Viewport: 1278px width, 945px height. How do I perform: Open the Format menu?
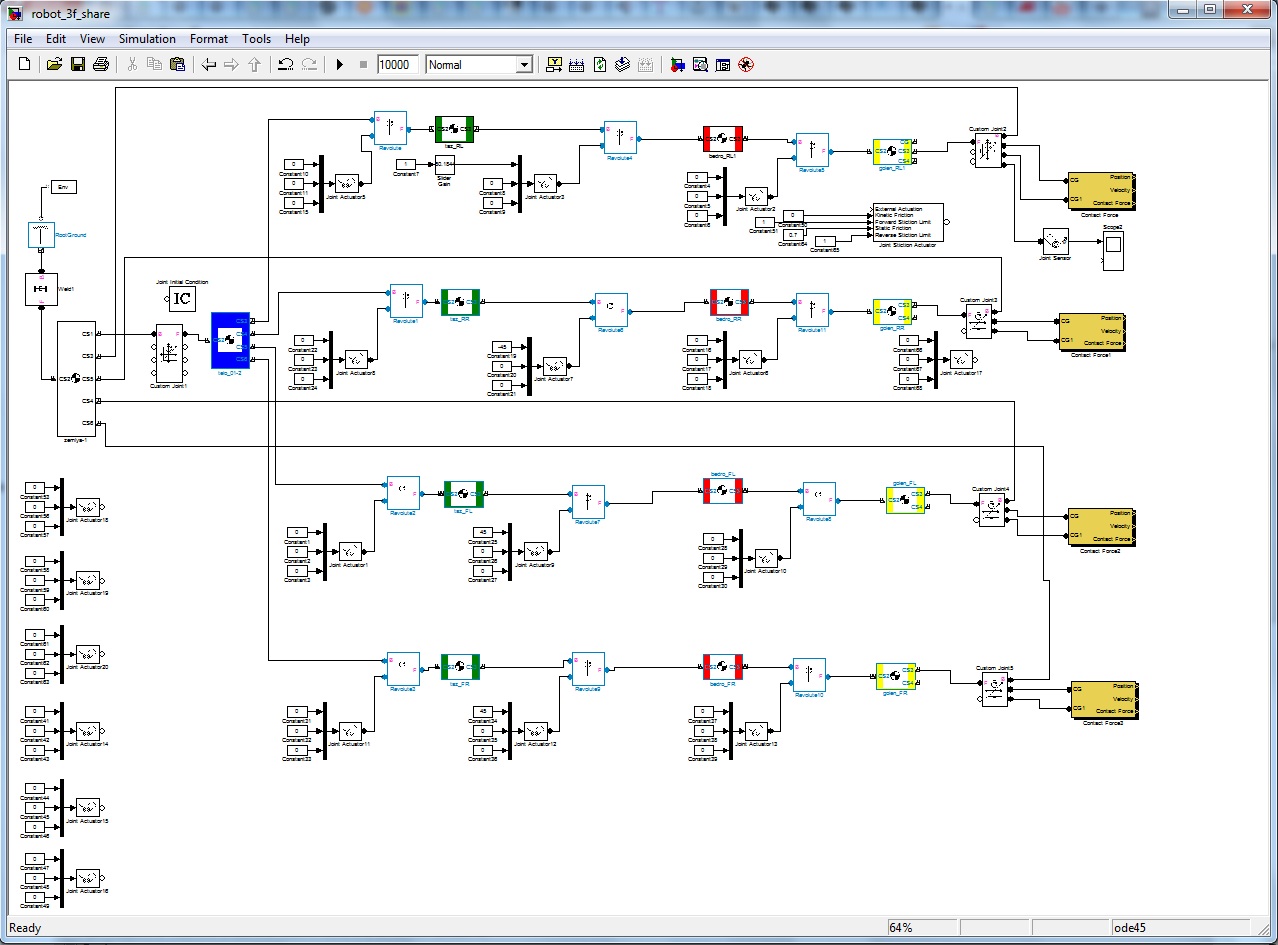pyautogui.click(x=209, y=39)
